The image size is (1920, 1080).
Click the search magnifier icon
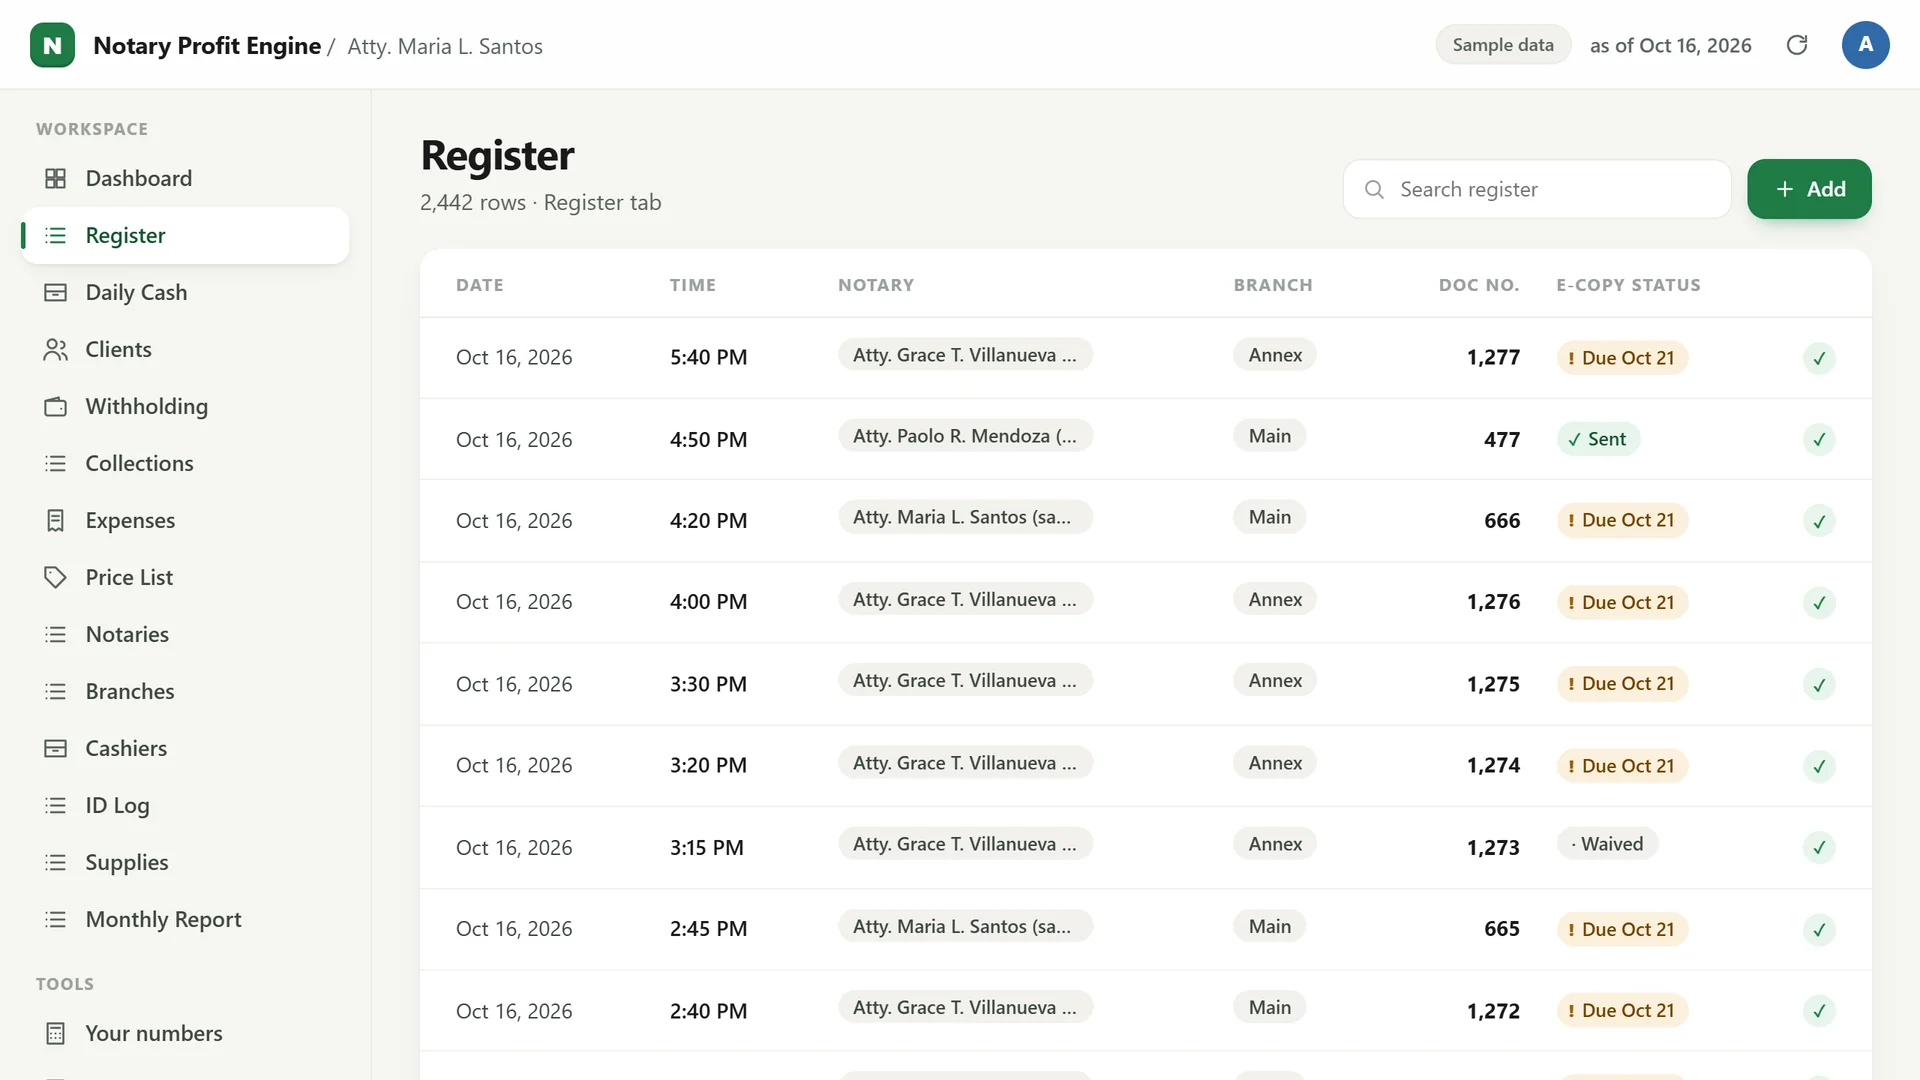pos(1374,189)
